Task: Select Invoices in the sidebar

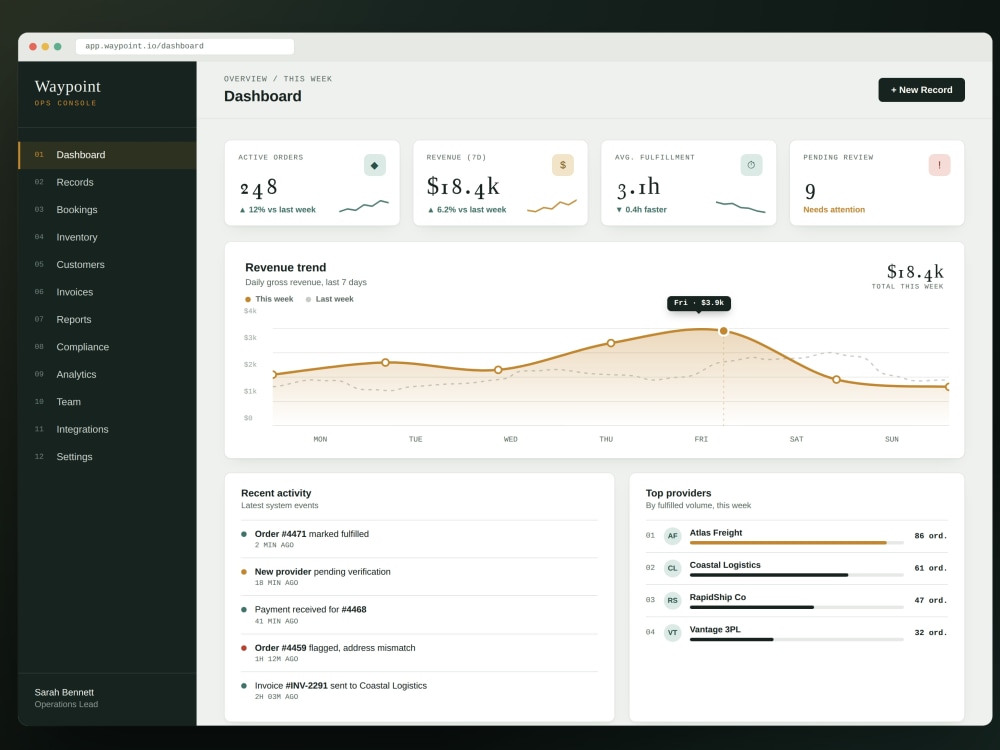Action: coord(107,292)
